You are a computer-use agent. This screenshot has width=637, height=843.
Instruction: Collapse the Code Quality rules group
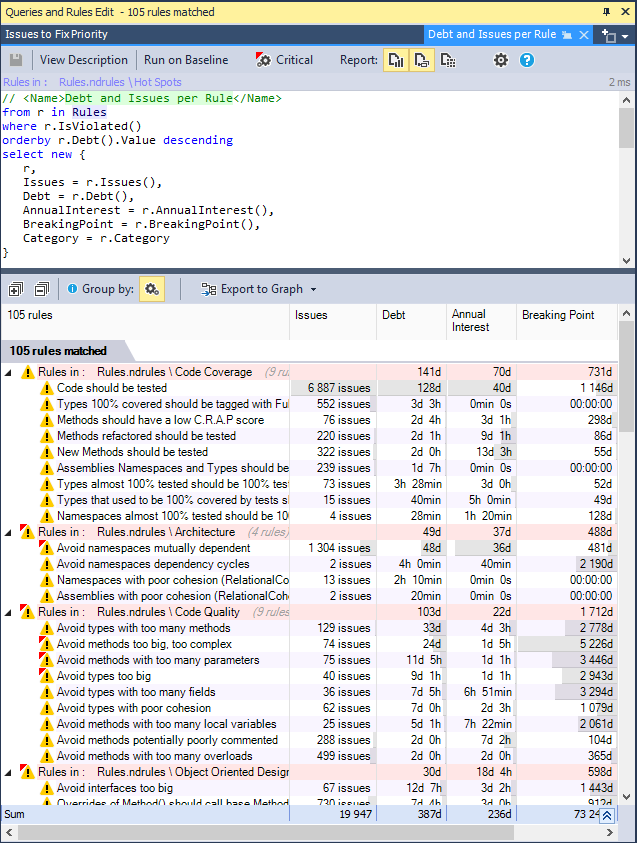pyautogui.click(x=9, y=612)
